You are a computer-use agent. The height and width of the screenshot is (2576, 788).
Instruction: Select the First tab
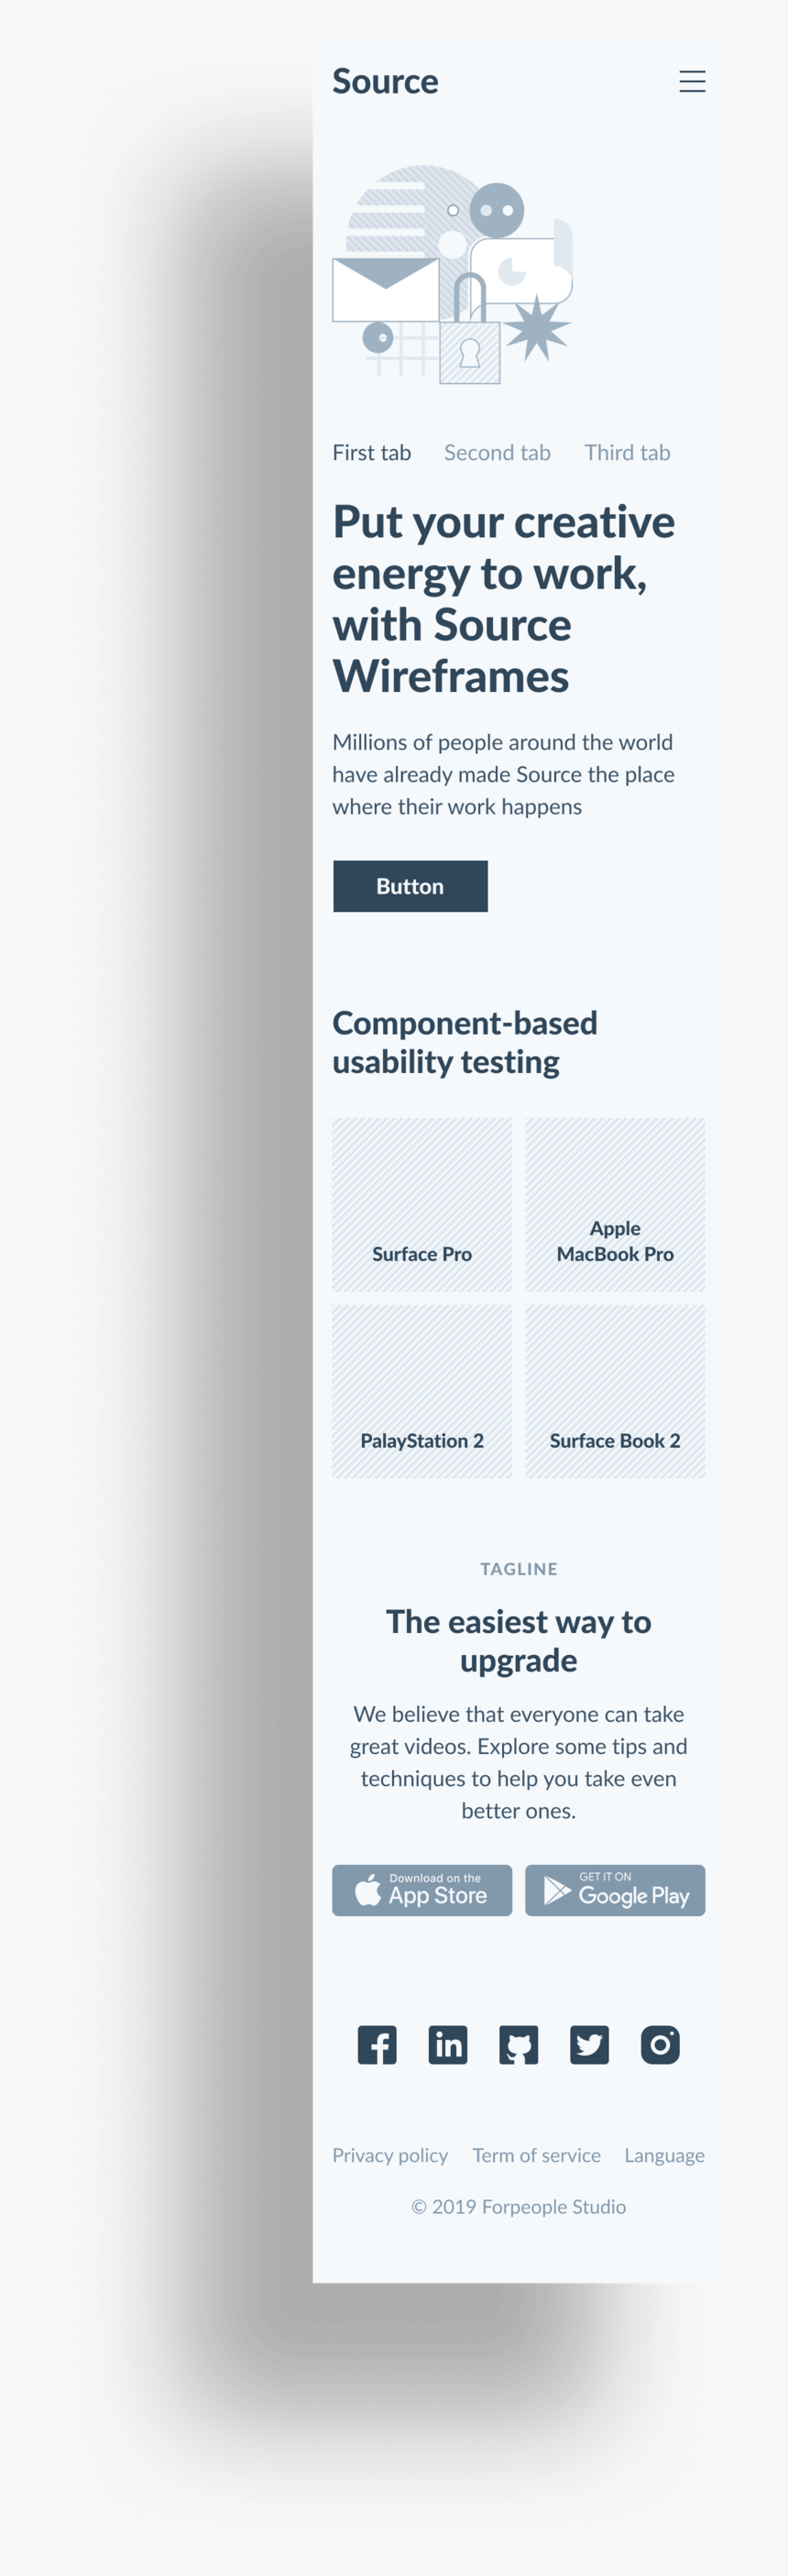point(371,453)
